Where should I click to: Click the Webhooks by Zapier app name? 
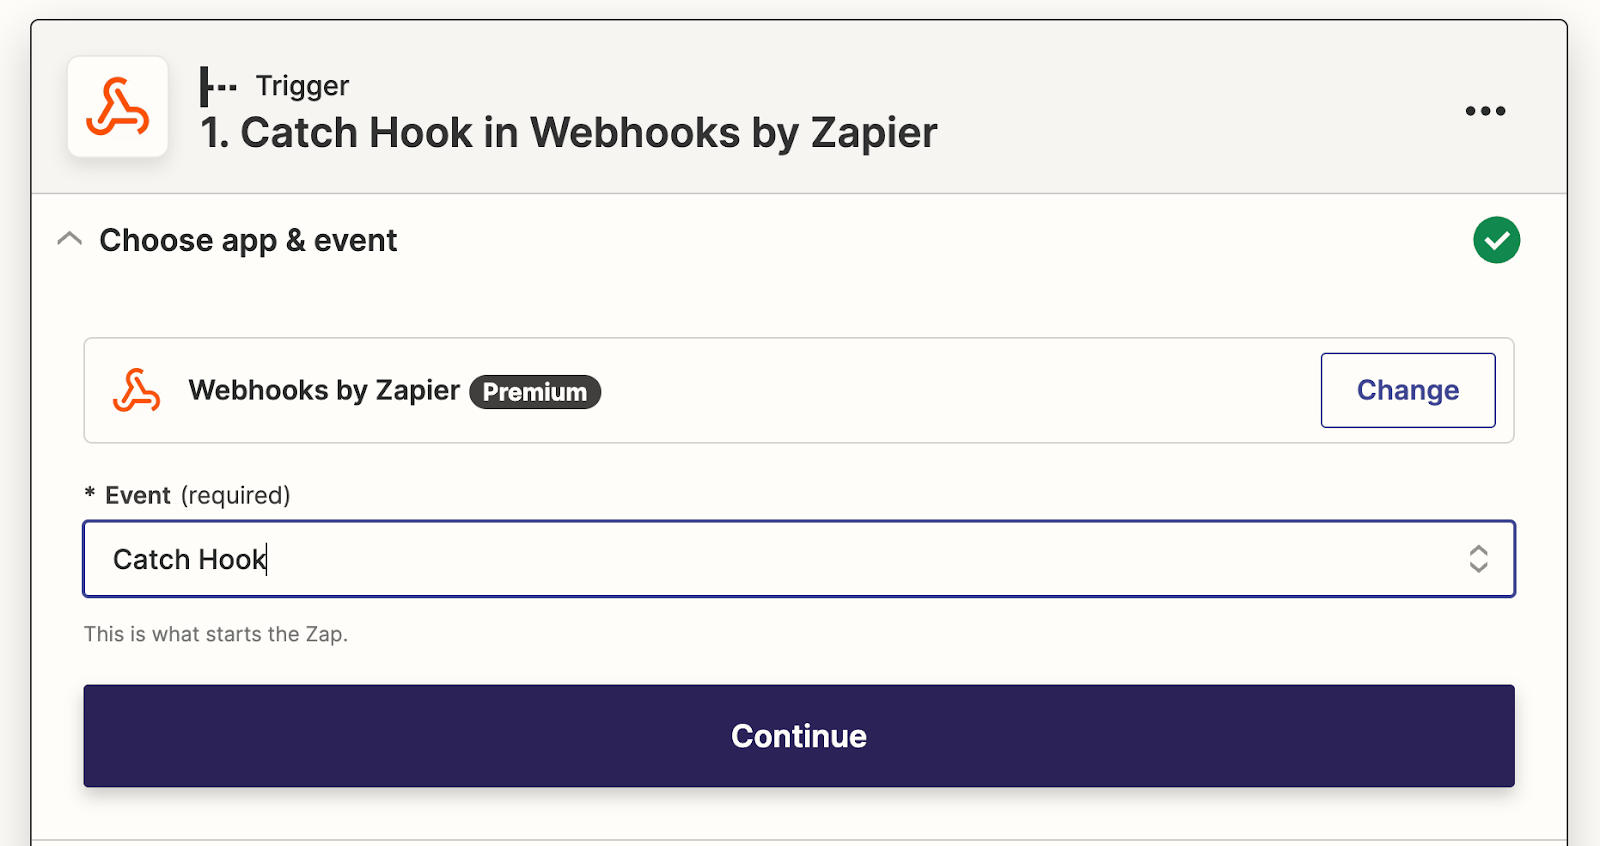coord(324,390)
